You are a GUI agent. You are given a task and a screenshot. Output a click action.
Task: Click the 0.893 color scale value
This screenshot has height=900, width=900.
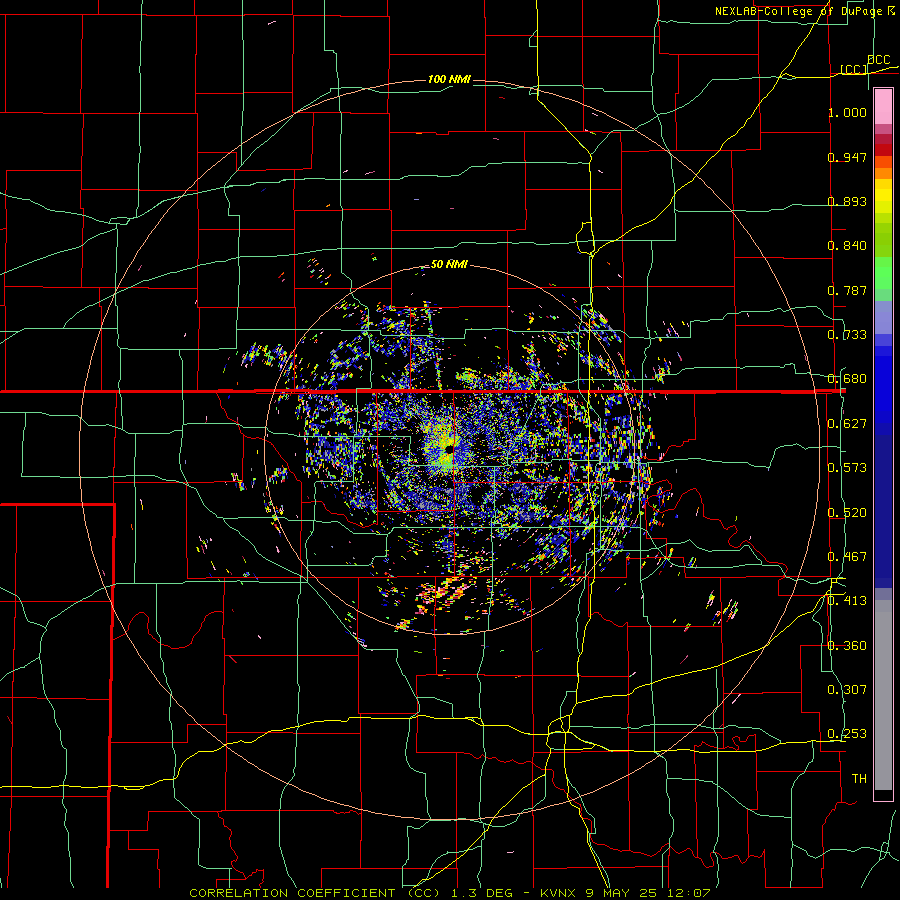(x=847, y=201)
